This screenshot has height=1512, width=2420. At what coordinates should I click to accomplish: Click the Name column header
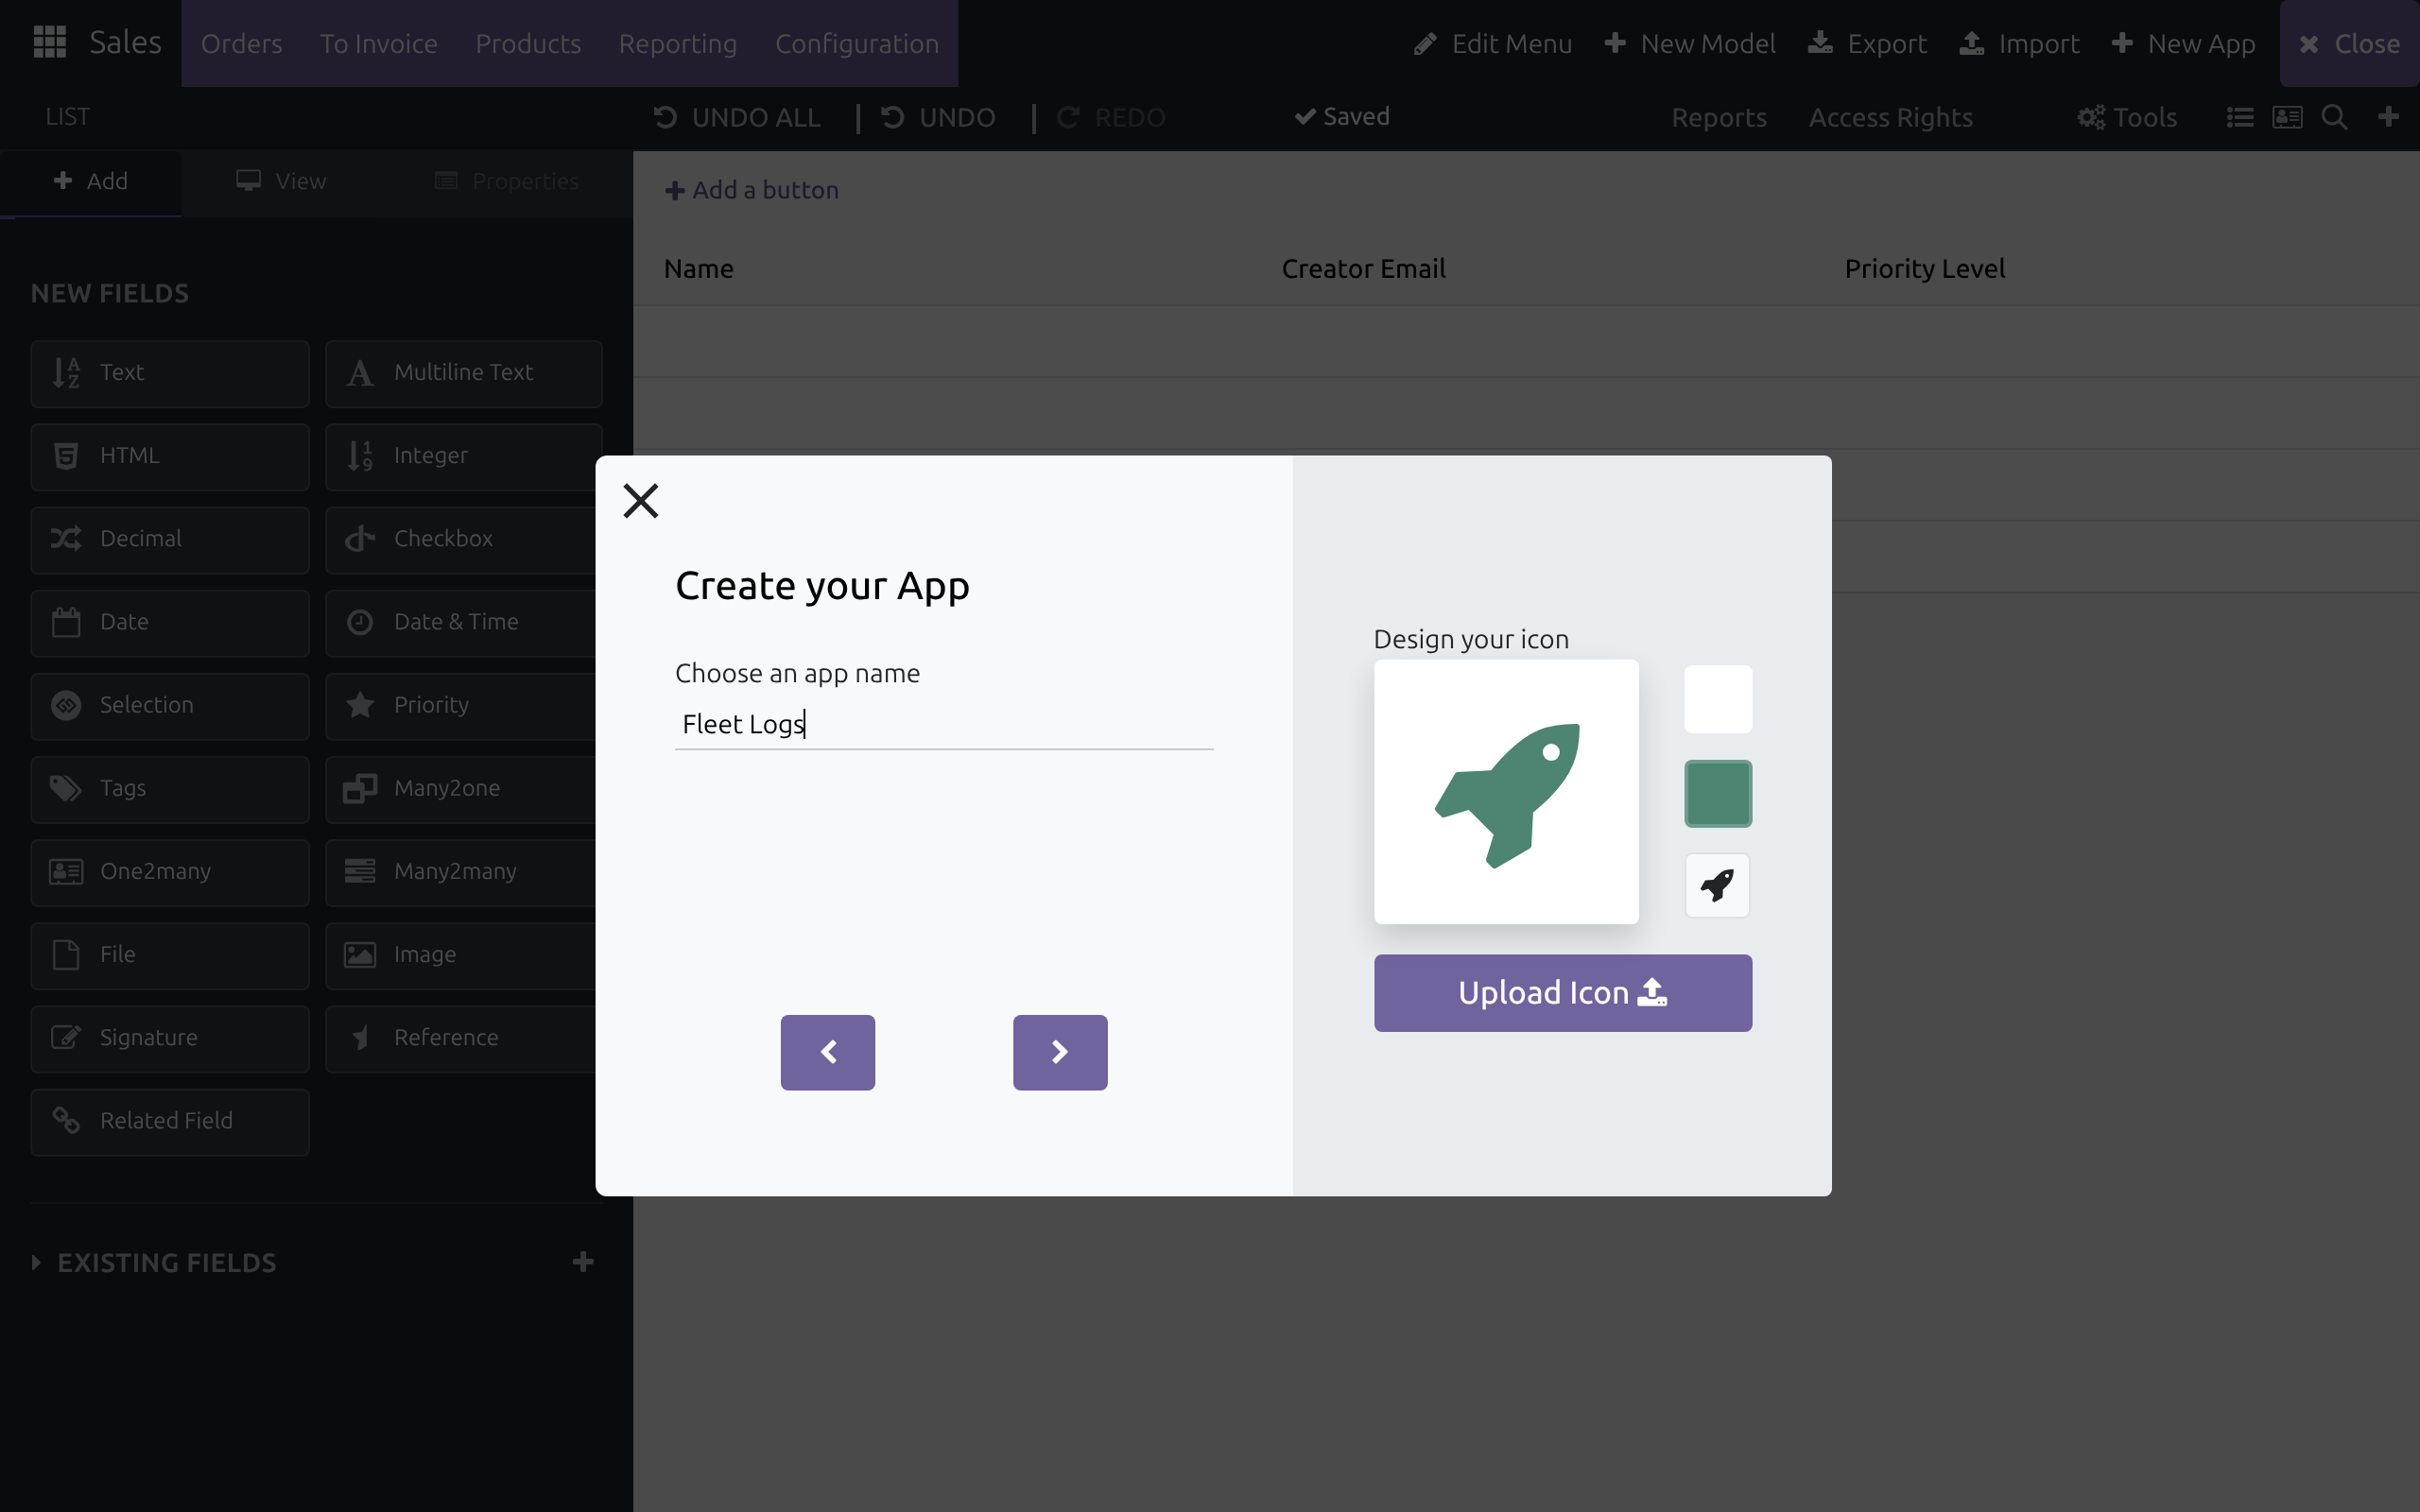[698, 268]
